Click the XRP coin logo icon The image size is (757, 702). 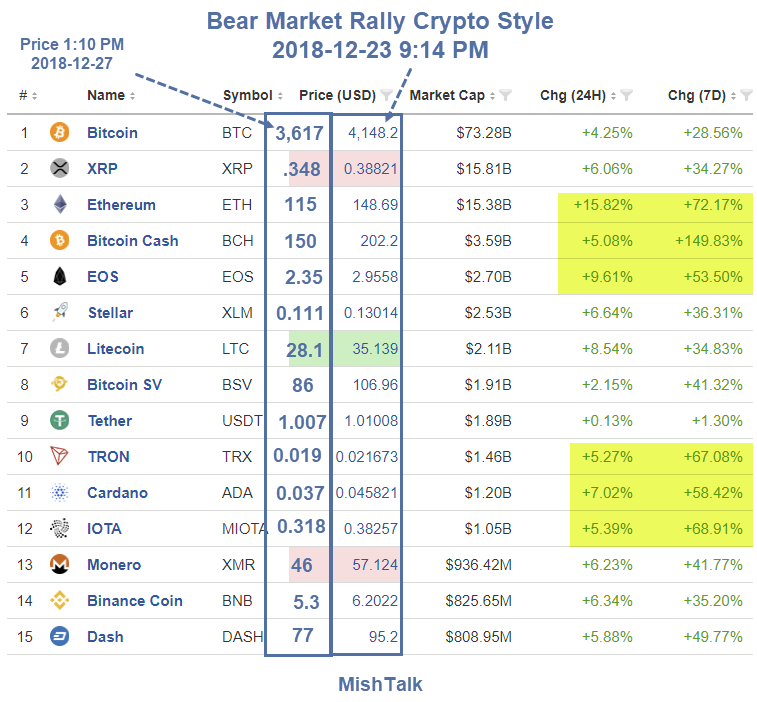point(61,169)
